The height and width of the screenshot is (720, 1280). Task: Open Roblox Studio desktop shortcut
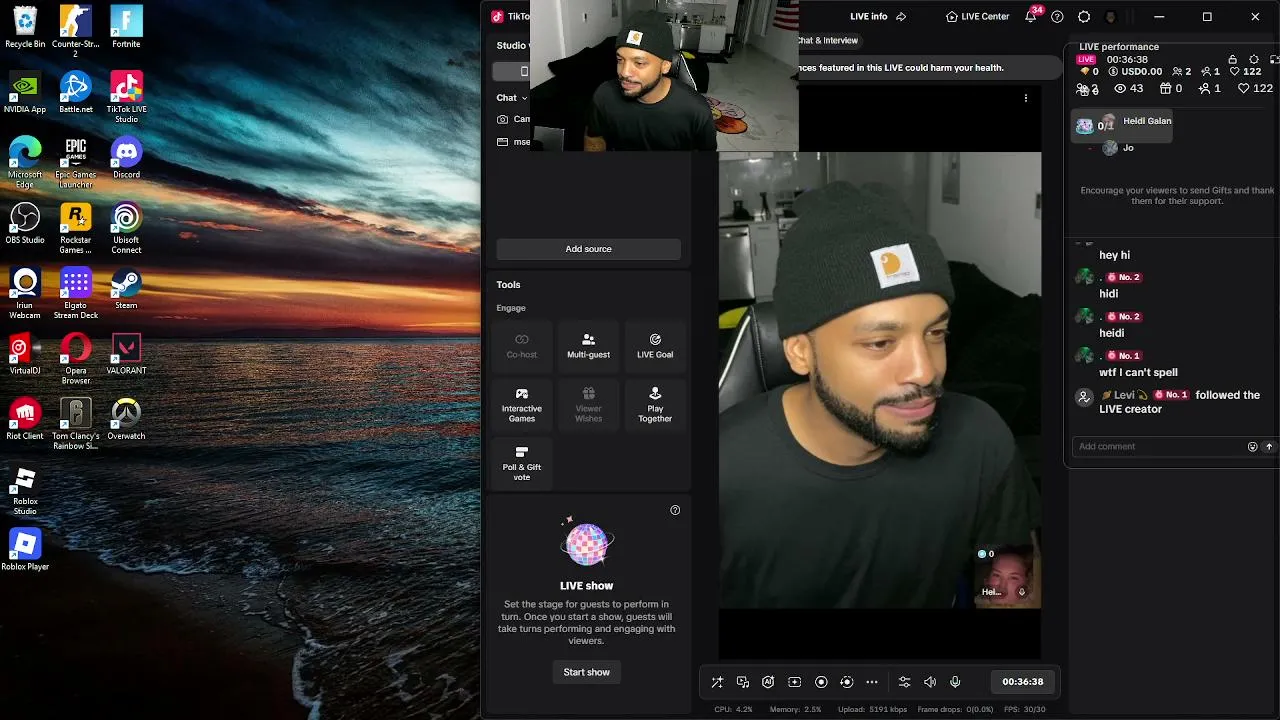click(x=25, y=490)
